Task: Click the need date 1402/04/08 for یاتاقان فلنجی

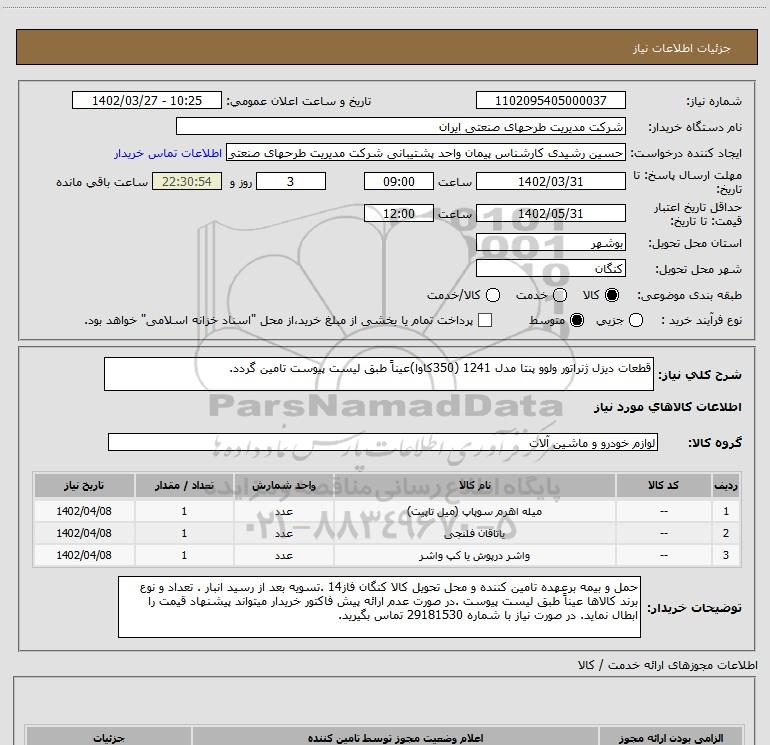Action: pyautogui.click(x=84, y=533)
